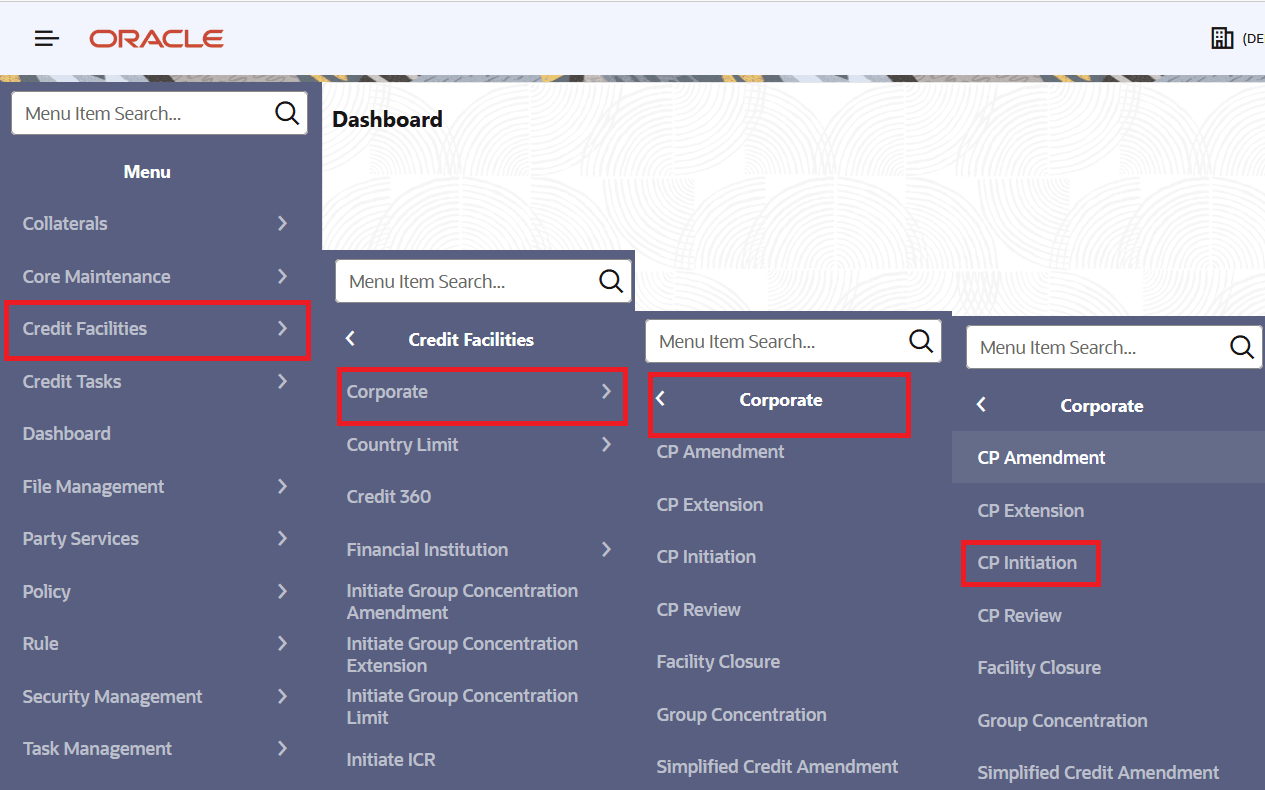Screen dimensions: 1265x790
Task: Go back using Credit Facilities back arrow
Action: [x=350, y=339]
